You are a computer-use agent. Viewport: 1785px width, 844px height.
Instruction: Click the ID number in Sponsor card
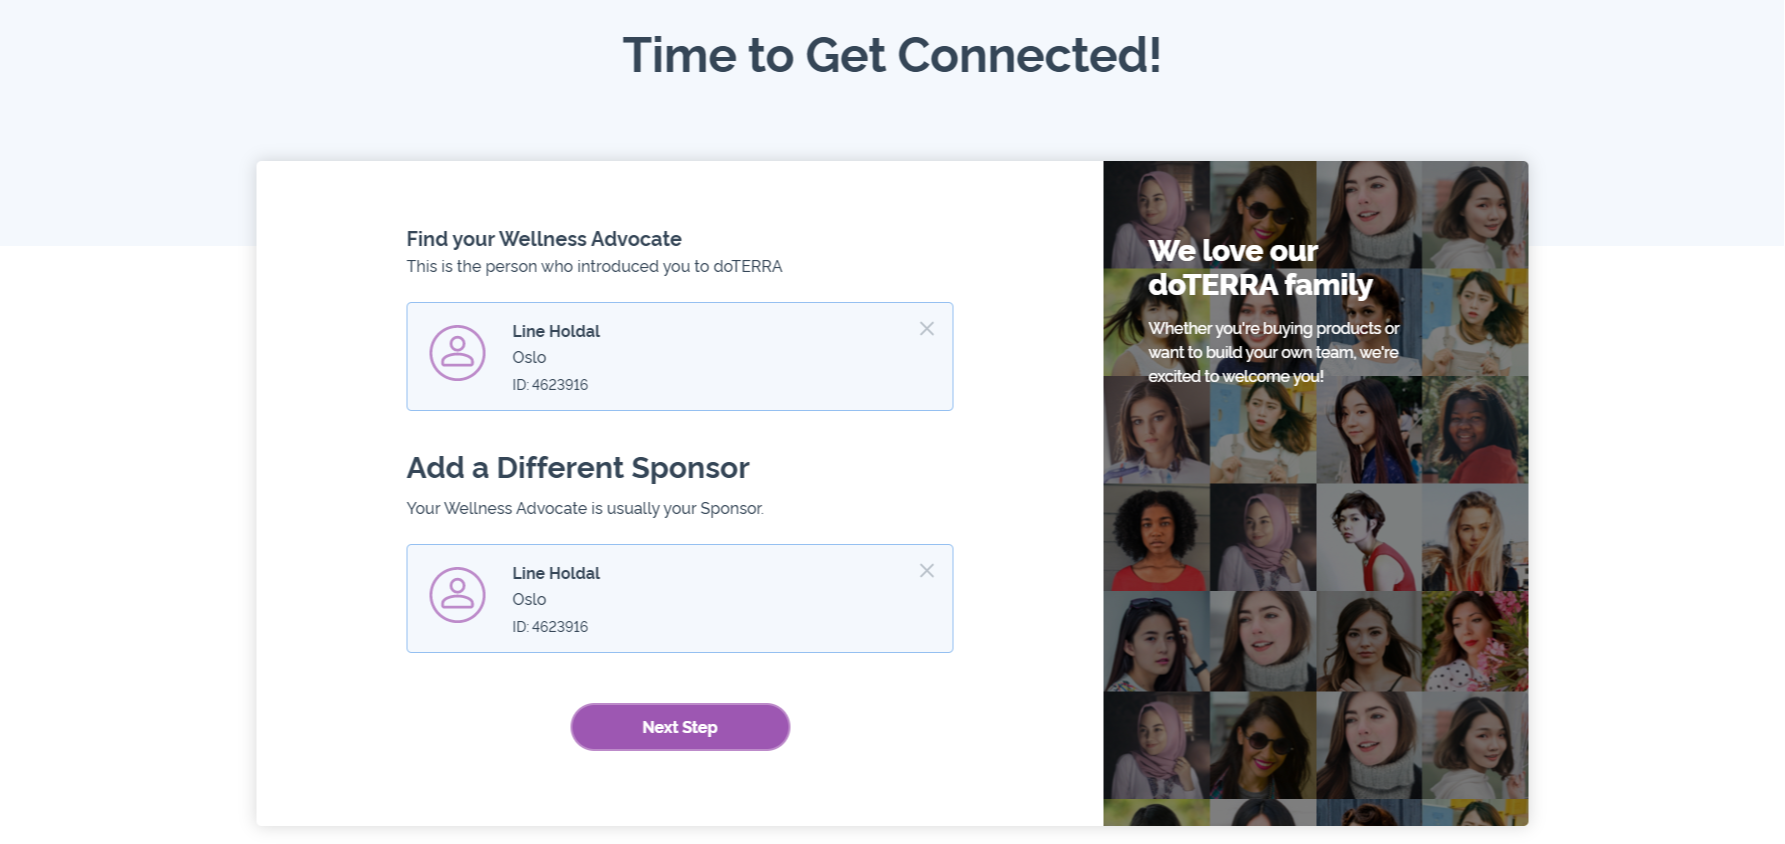[x=550, y=627]
